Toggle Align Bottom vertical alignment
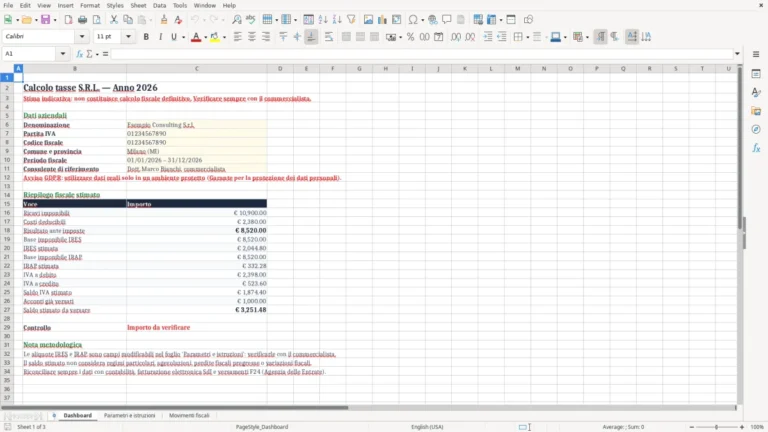This screenshot has width=768, height=432. 312,37
